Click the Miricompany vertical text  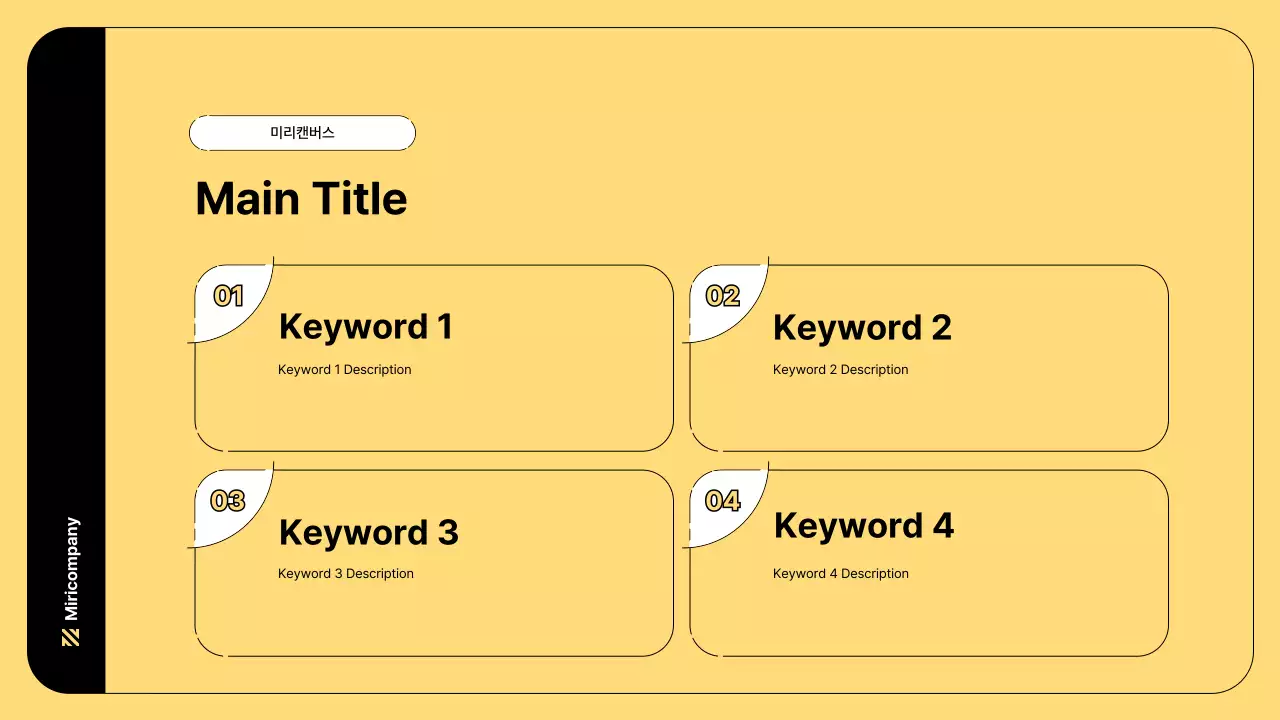pyautogui.click(x=71, y=569)
